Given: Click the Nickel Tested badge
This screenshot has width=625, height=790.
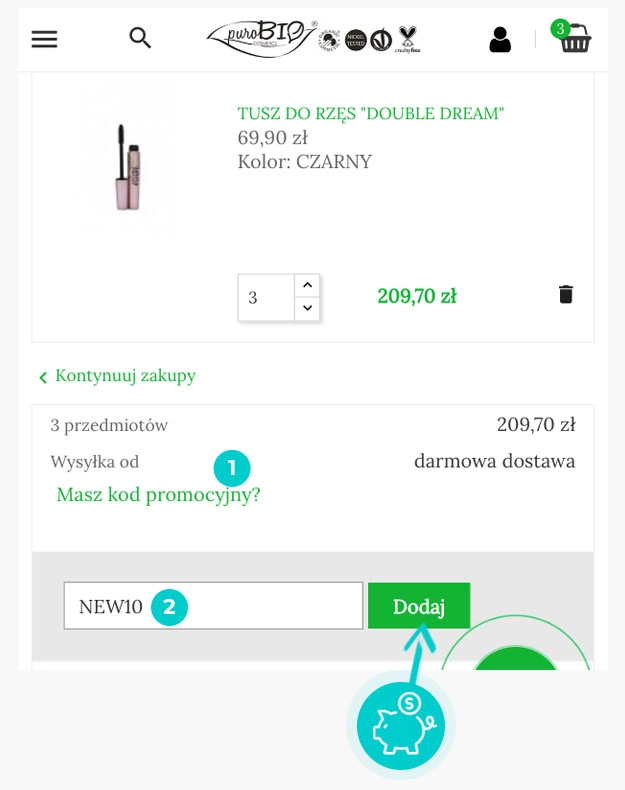Looking at the screenshot, I should tap(355, 40).
